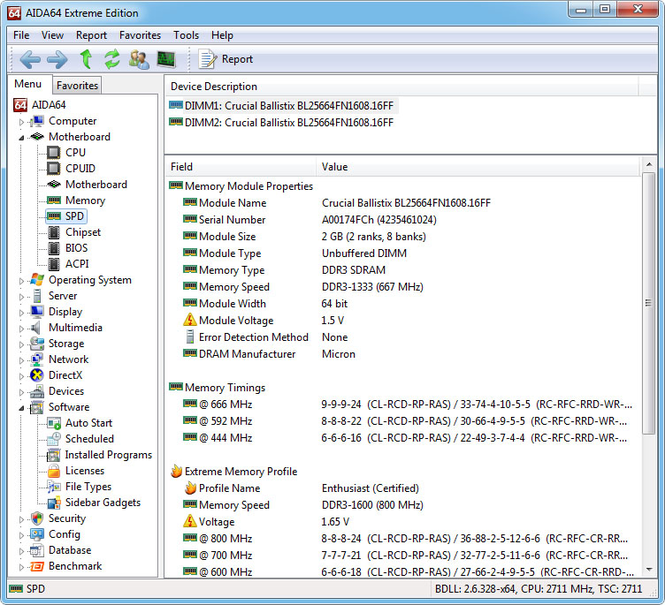
Task: Select DIMM2 Crucial Ballistix device
Action: (282, 123)
